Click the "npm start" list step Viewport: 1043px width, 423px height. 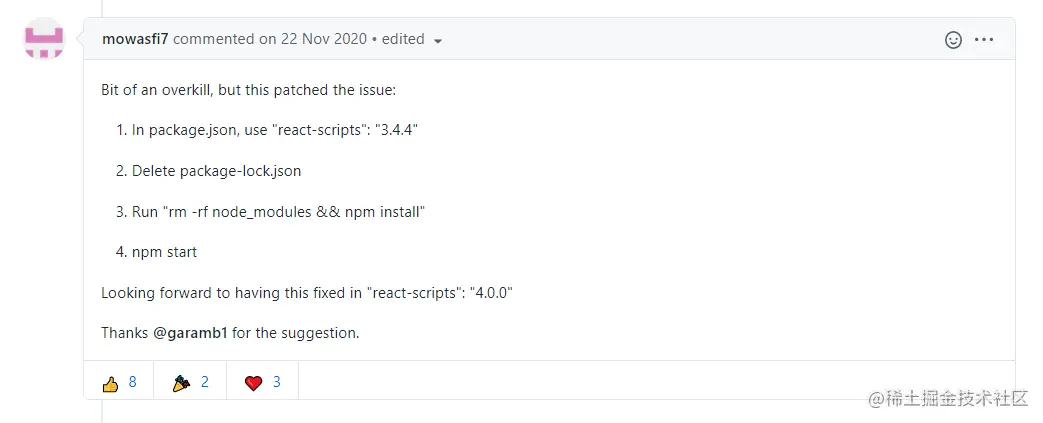[x=164, y=252]
